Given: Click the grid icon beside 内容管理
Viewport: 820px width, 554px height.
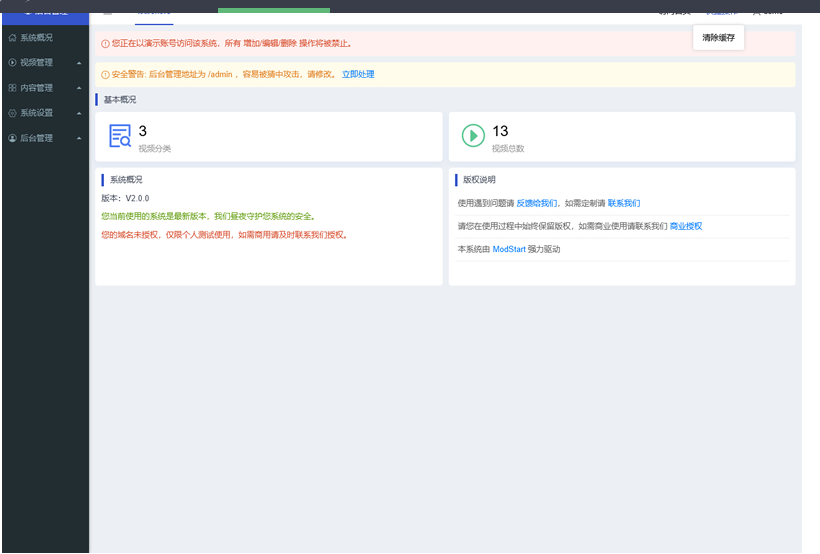Looking at the screenshot, I should pos(12,88).
